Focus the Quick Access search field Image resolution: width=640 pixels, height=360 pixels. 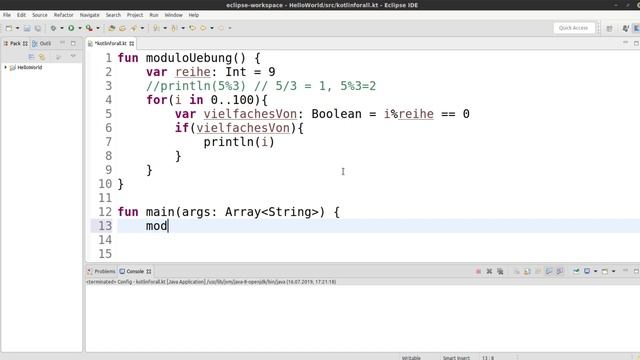[x=573, y=28]
